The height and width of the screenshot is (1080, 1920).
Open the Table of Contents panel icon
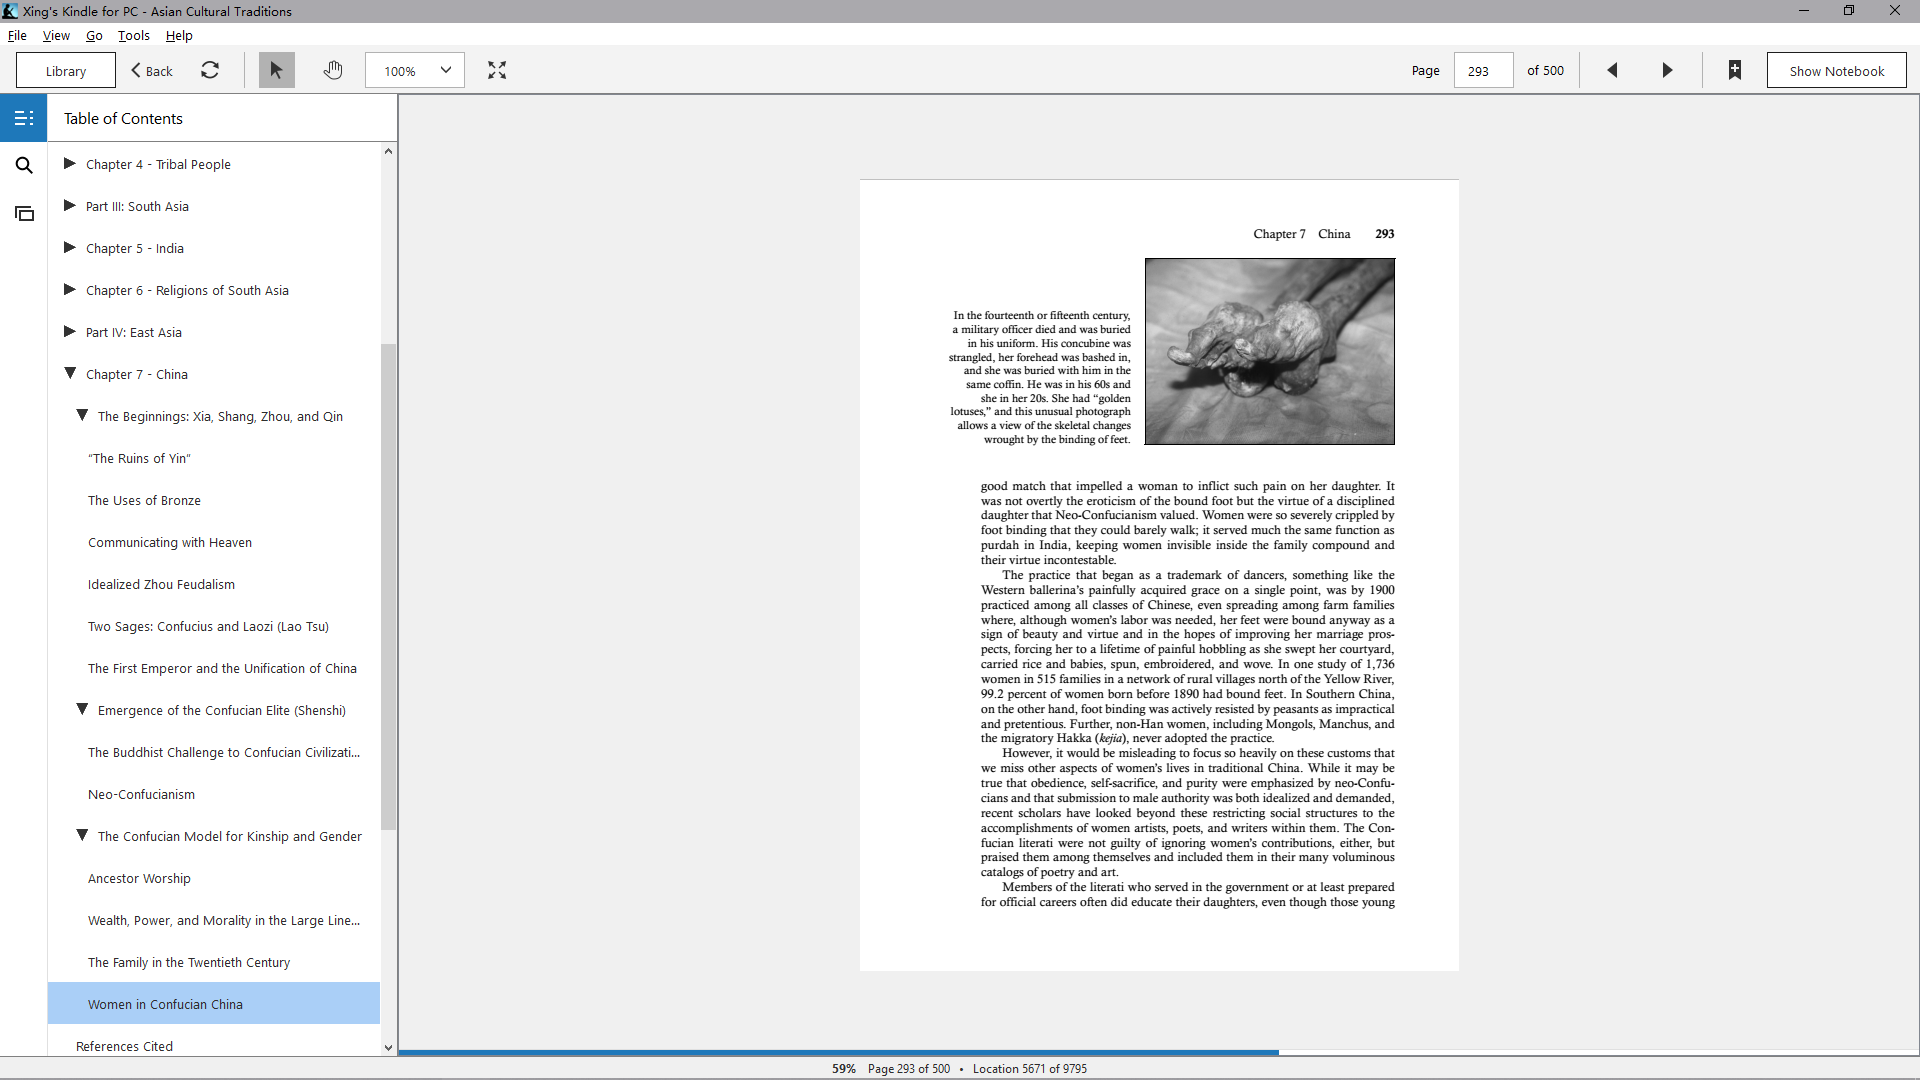pos(24,118)
